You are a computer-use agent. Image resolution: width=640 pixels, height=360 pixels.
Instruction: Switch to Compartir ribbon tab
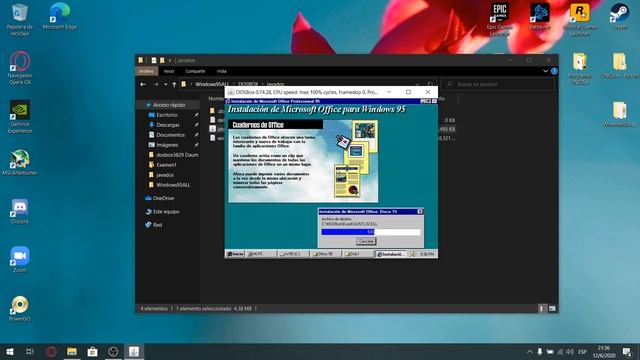click(195, 71)
